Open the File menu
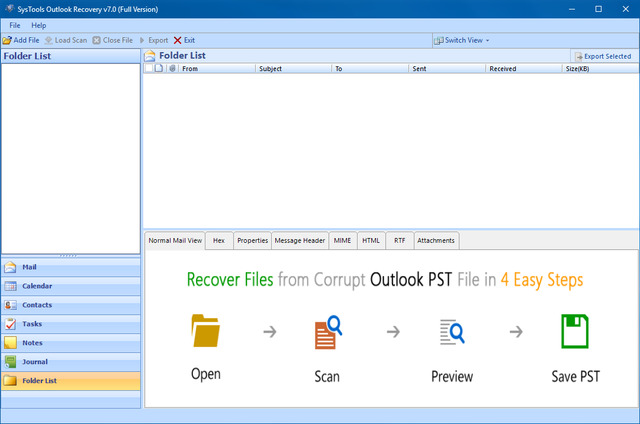640x424 pixels. click(14, 25)
